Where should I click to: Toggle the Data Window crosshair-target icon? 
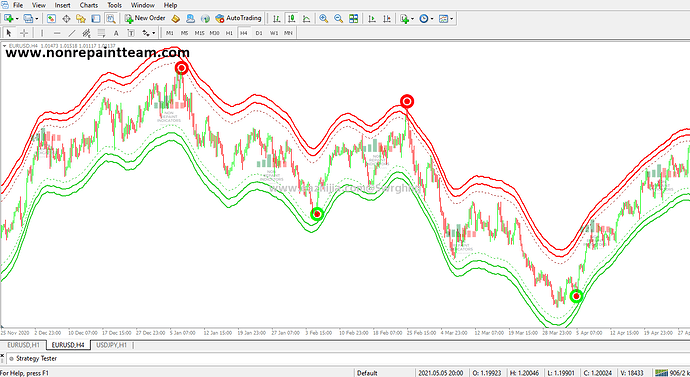(x=66, y=18)
